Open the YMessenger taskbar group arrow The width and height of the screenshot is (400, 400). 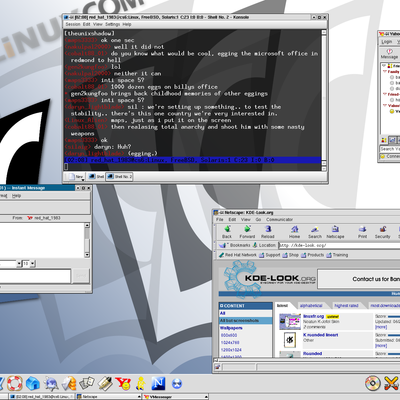[x=206, y=397]
